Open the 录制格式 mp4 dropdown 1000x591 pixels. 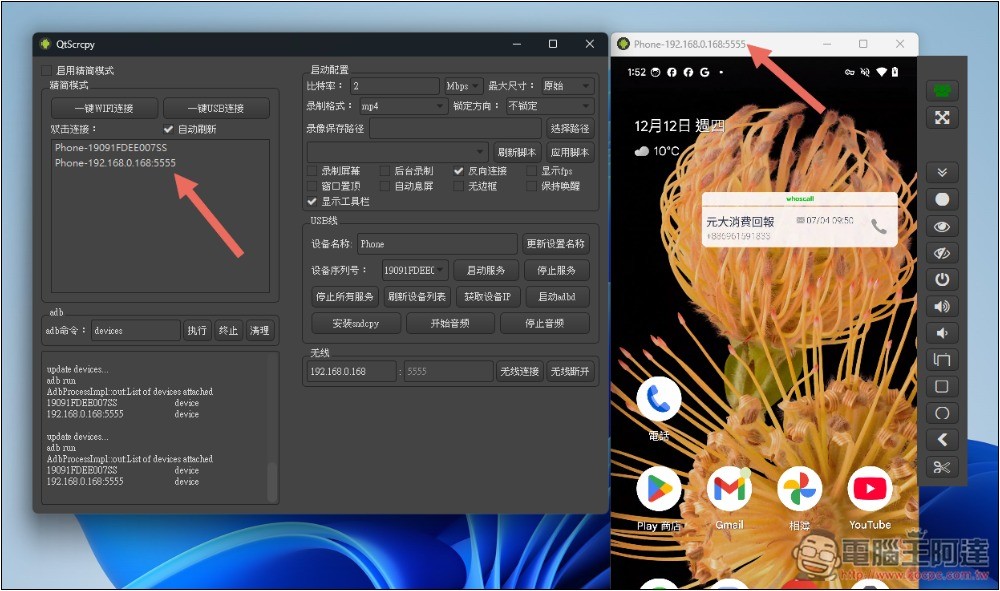coord(403,106)
